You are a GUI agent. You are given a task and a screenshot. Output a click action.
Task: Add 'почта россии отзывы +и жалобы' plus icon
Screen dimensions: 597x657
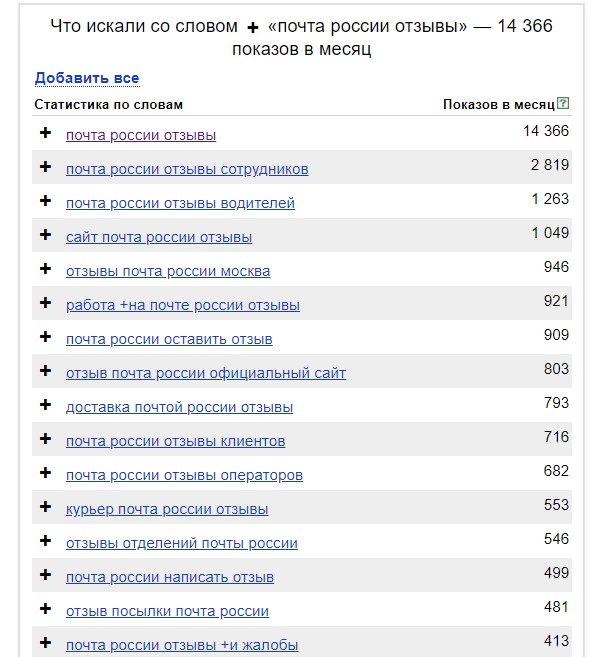click(x=45, y=642)
